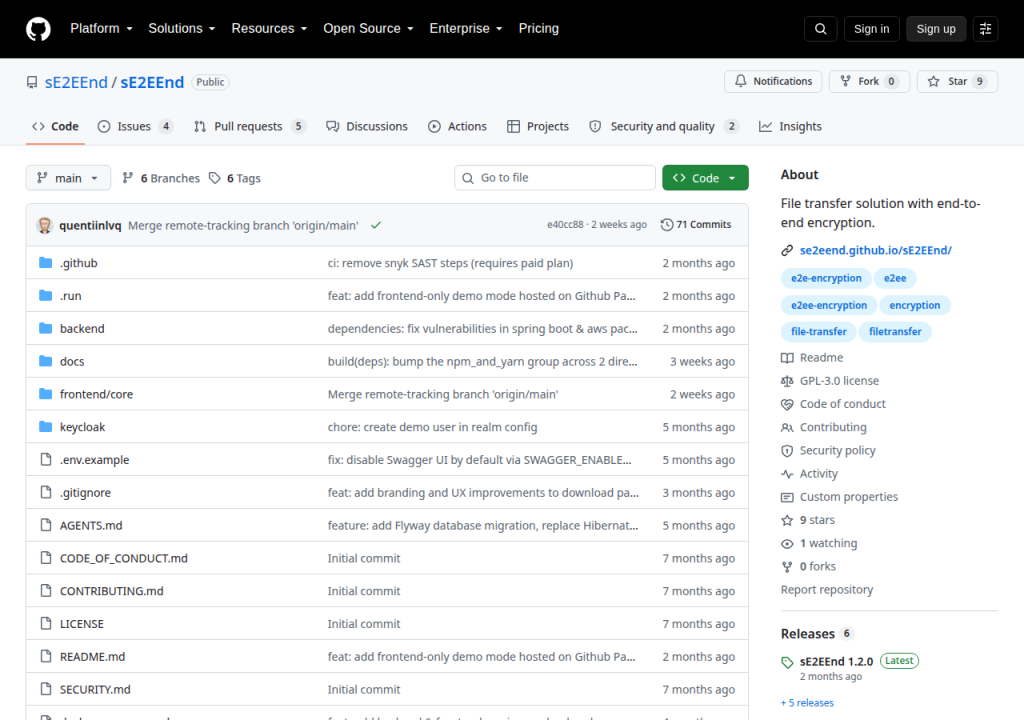This screenshot has width=1024, height=720.
Task: Click the docs folder icon
Action: (46, 361)
